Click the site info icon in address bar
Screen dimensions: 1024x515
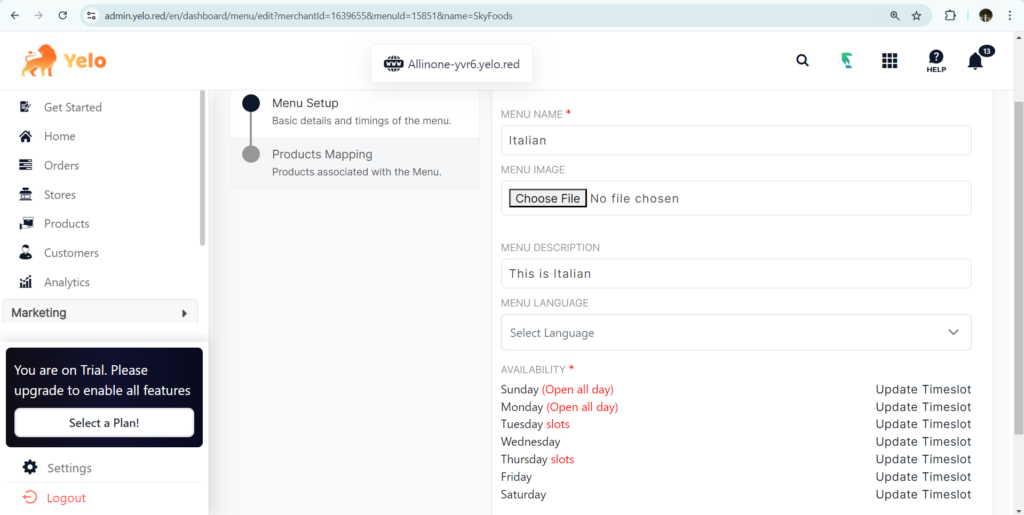click(x=91, y=16)
